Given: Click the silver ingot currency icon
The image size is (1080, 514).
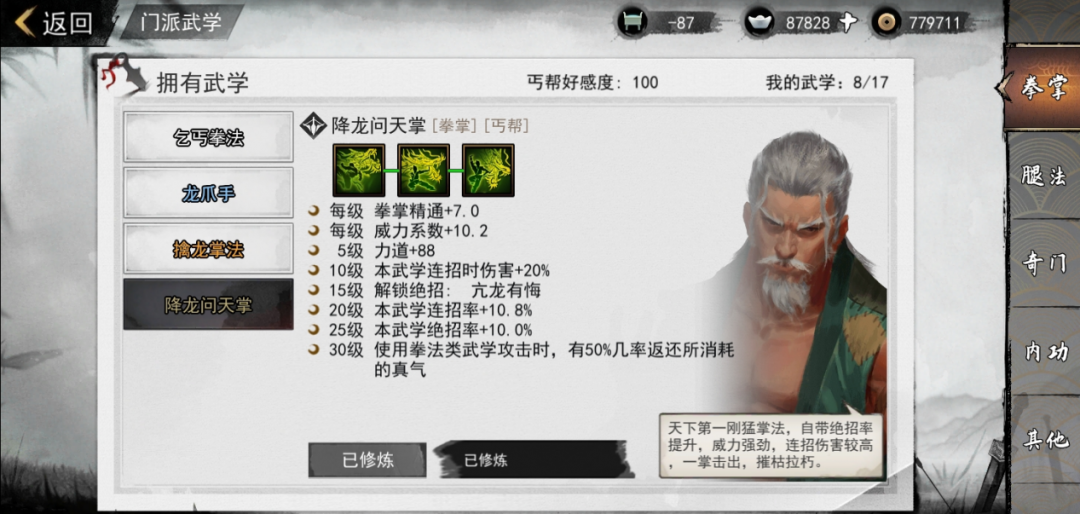Looking at the screenshot, I should (760, 23).
